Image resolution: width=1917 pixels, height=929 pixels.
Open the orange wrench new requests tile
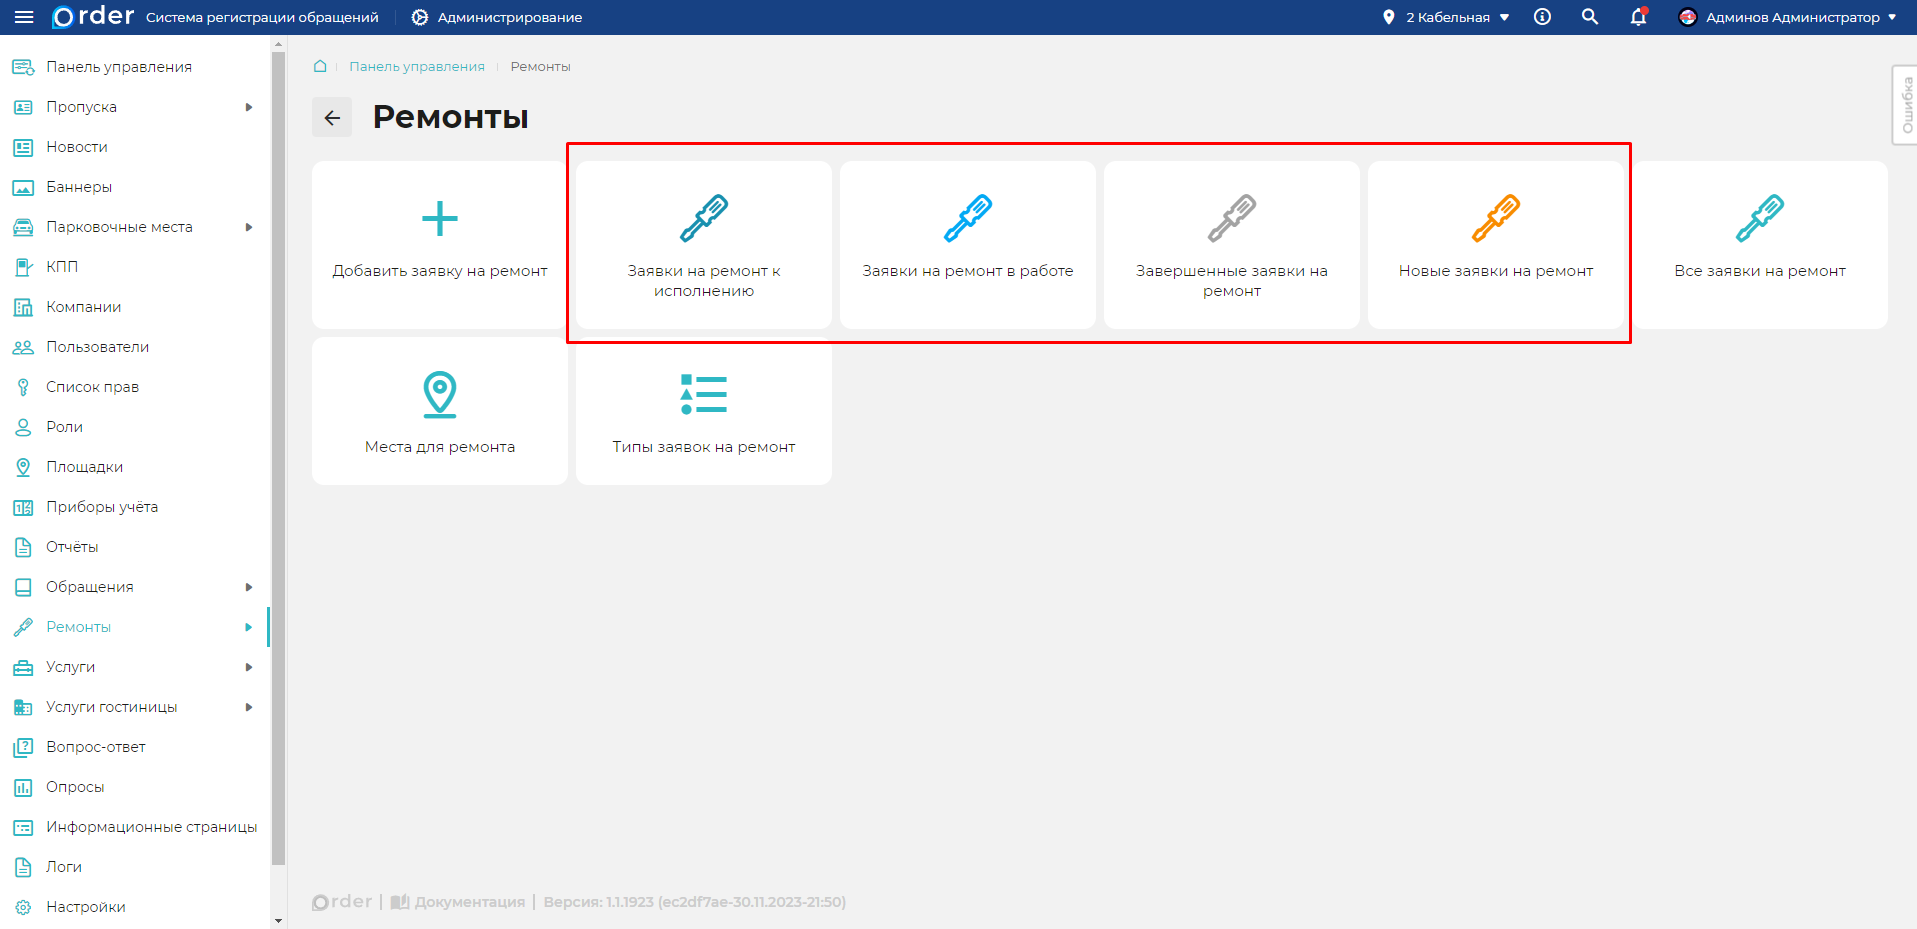1495,219
